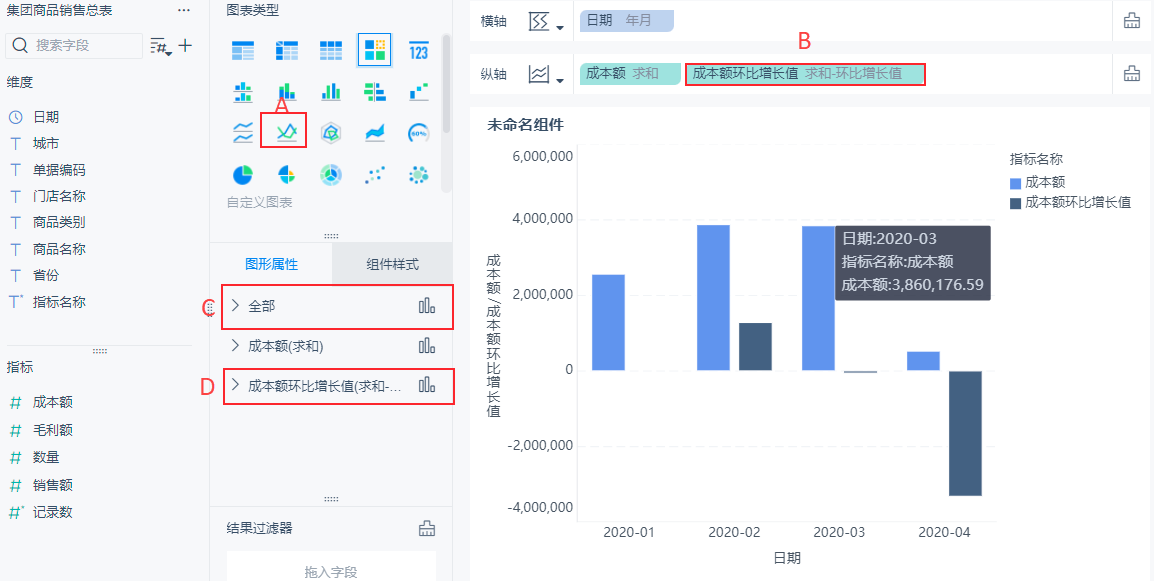Click the 成本额环比增长值 legend color swatch
The width and height of the screenshot is (1154, 581).
[1016, 203]
